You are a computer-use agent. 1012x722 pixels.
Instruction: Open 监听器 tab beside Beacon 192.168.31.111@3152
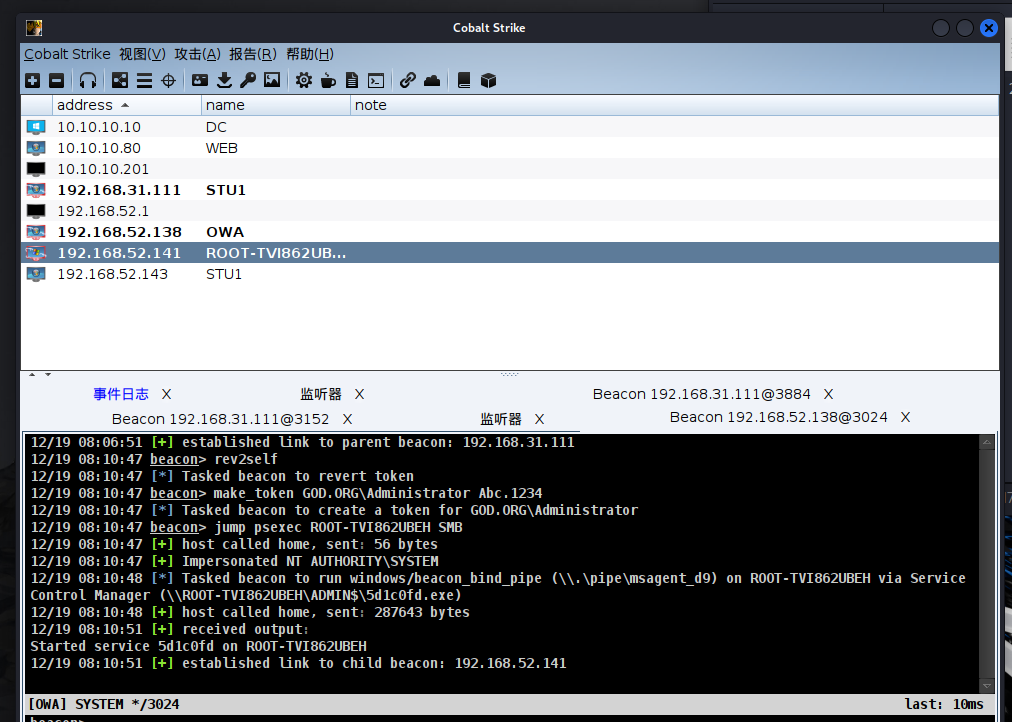[501, 419]
